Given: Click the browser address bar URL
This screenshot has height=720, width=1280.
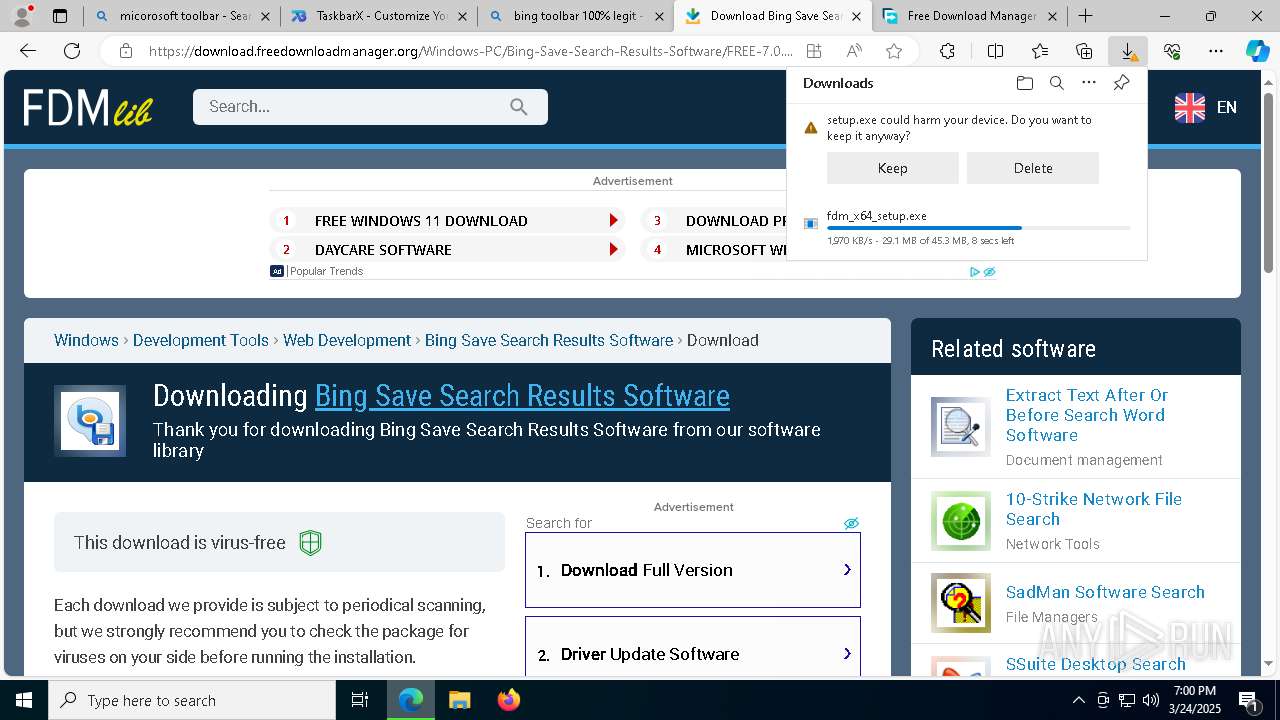Looking at the screenshot, I should coord(470,51).
